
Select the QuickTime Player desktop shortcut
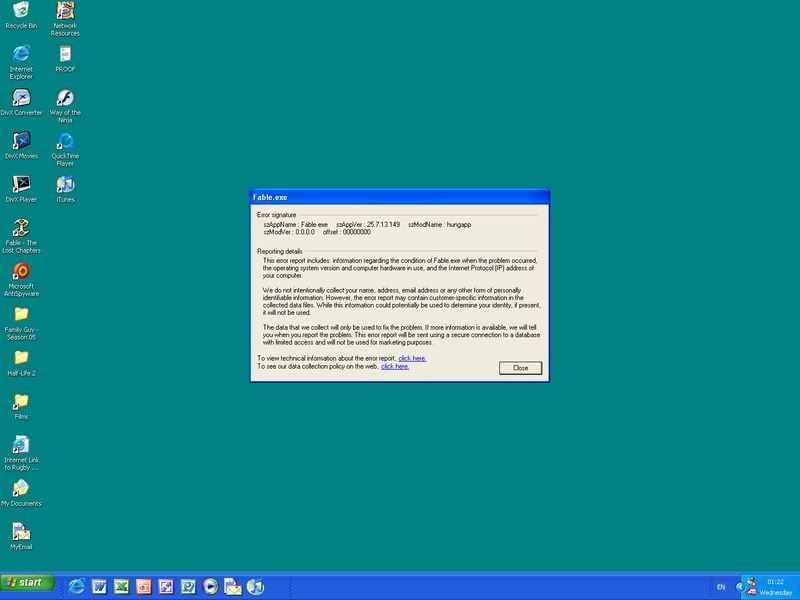(x=65, y=148)
